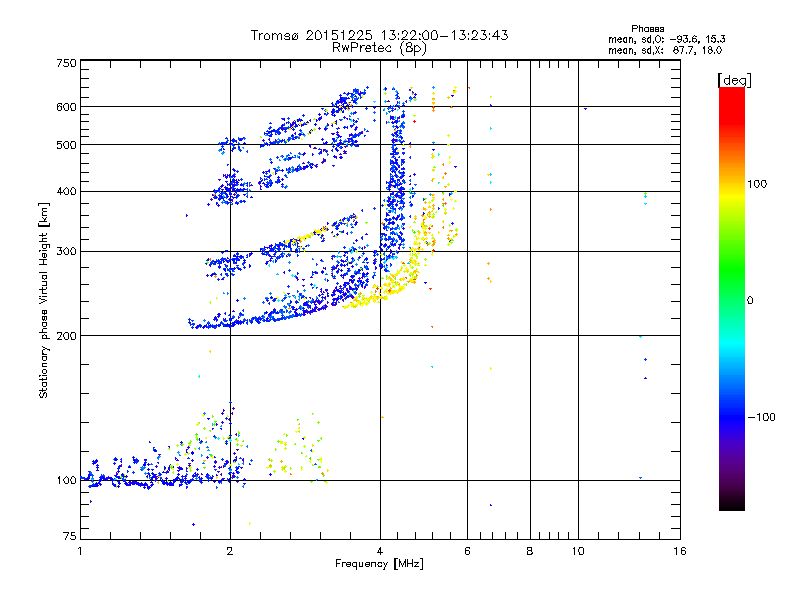Click the y-axis title "Stationary phase Virtual Height [km]"
The height and width of the screenshot is (600, 800).
[x=44, y=300]
